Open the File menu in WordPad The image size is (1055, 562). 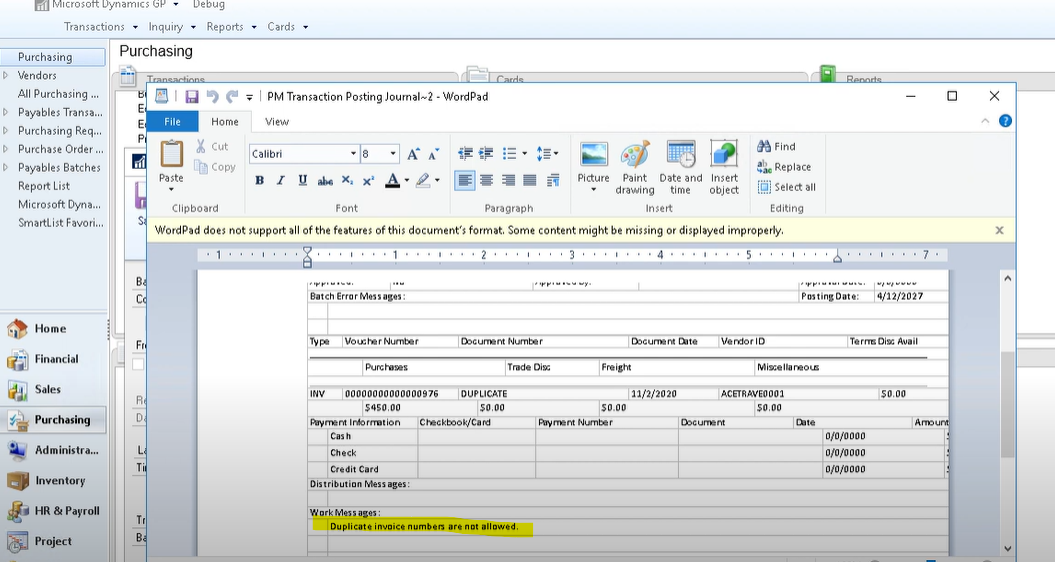point(173,122)
